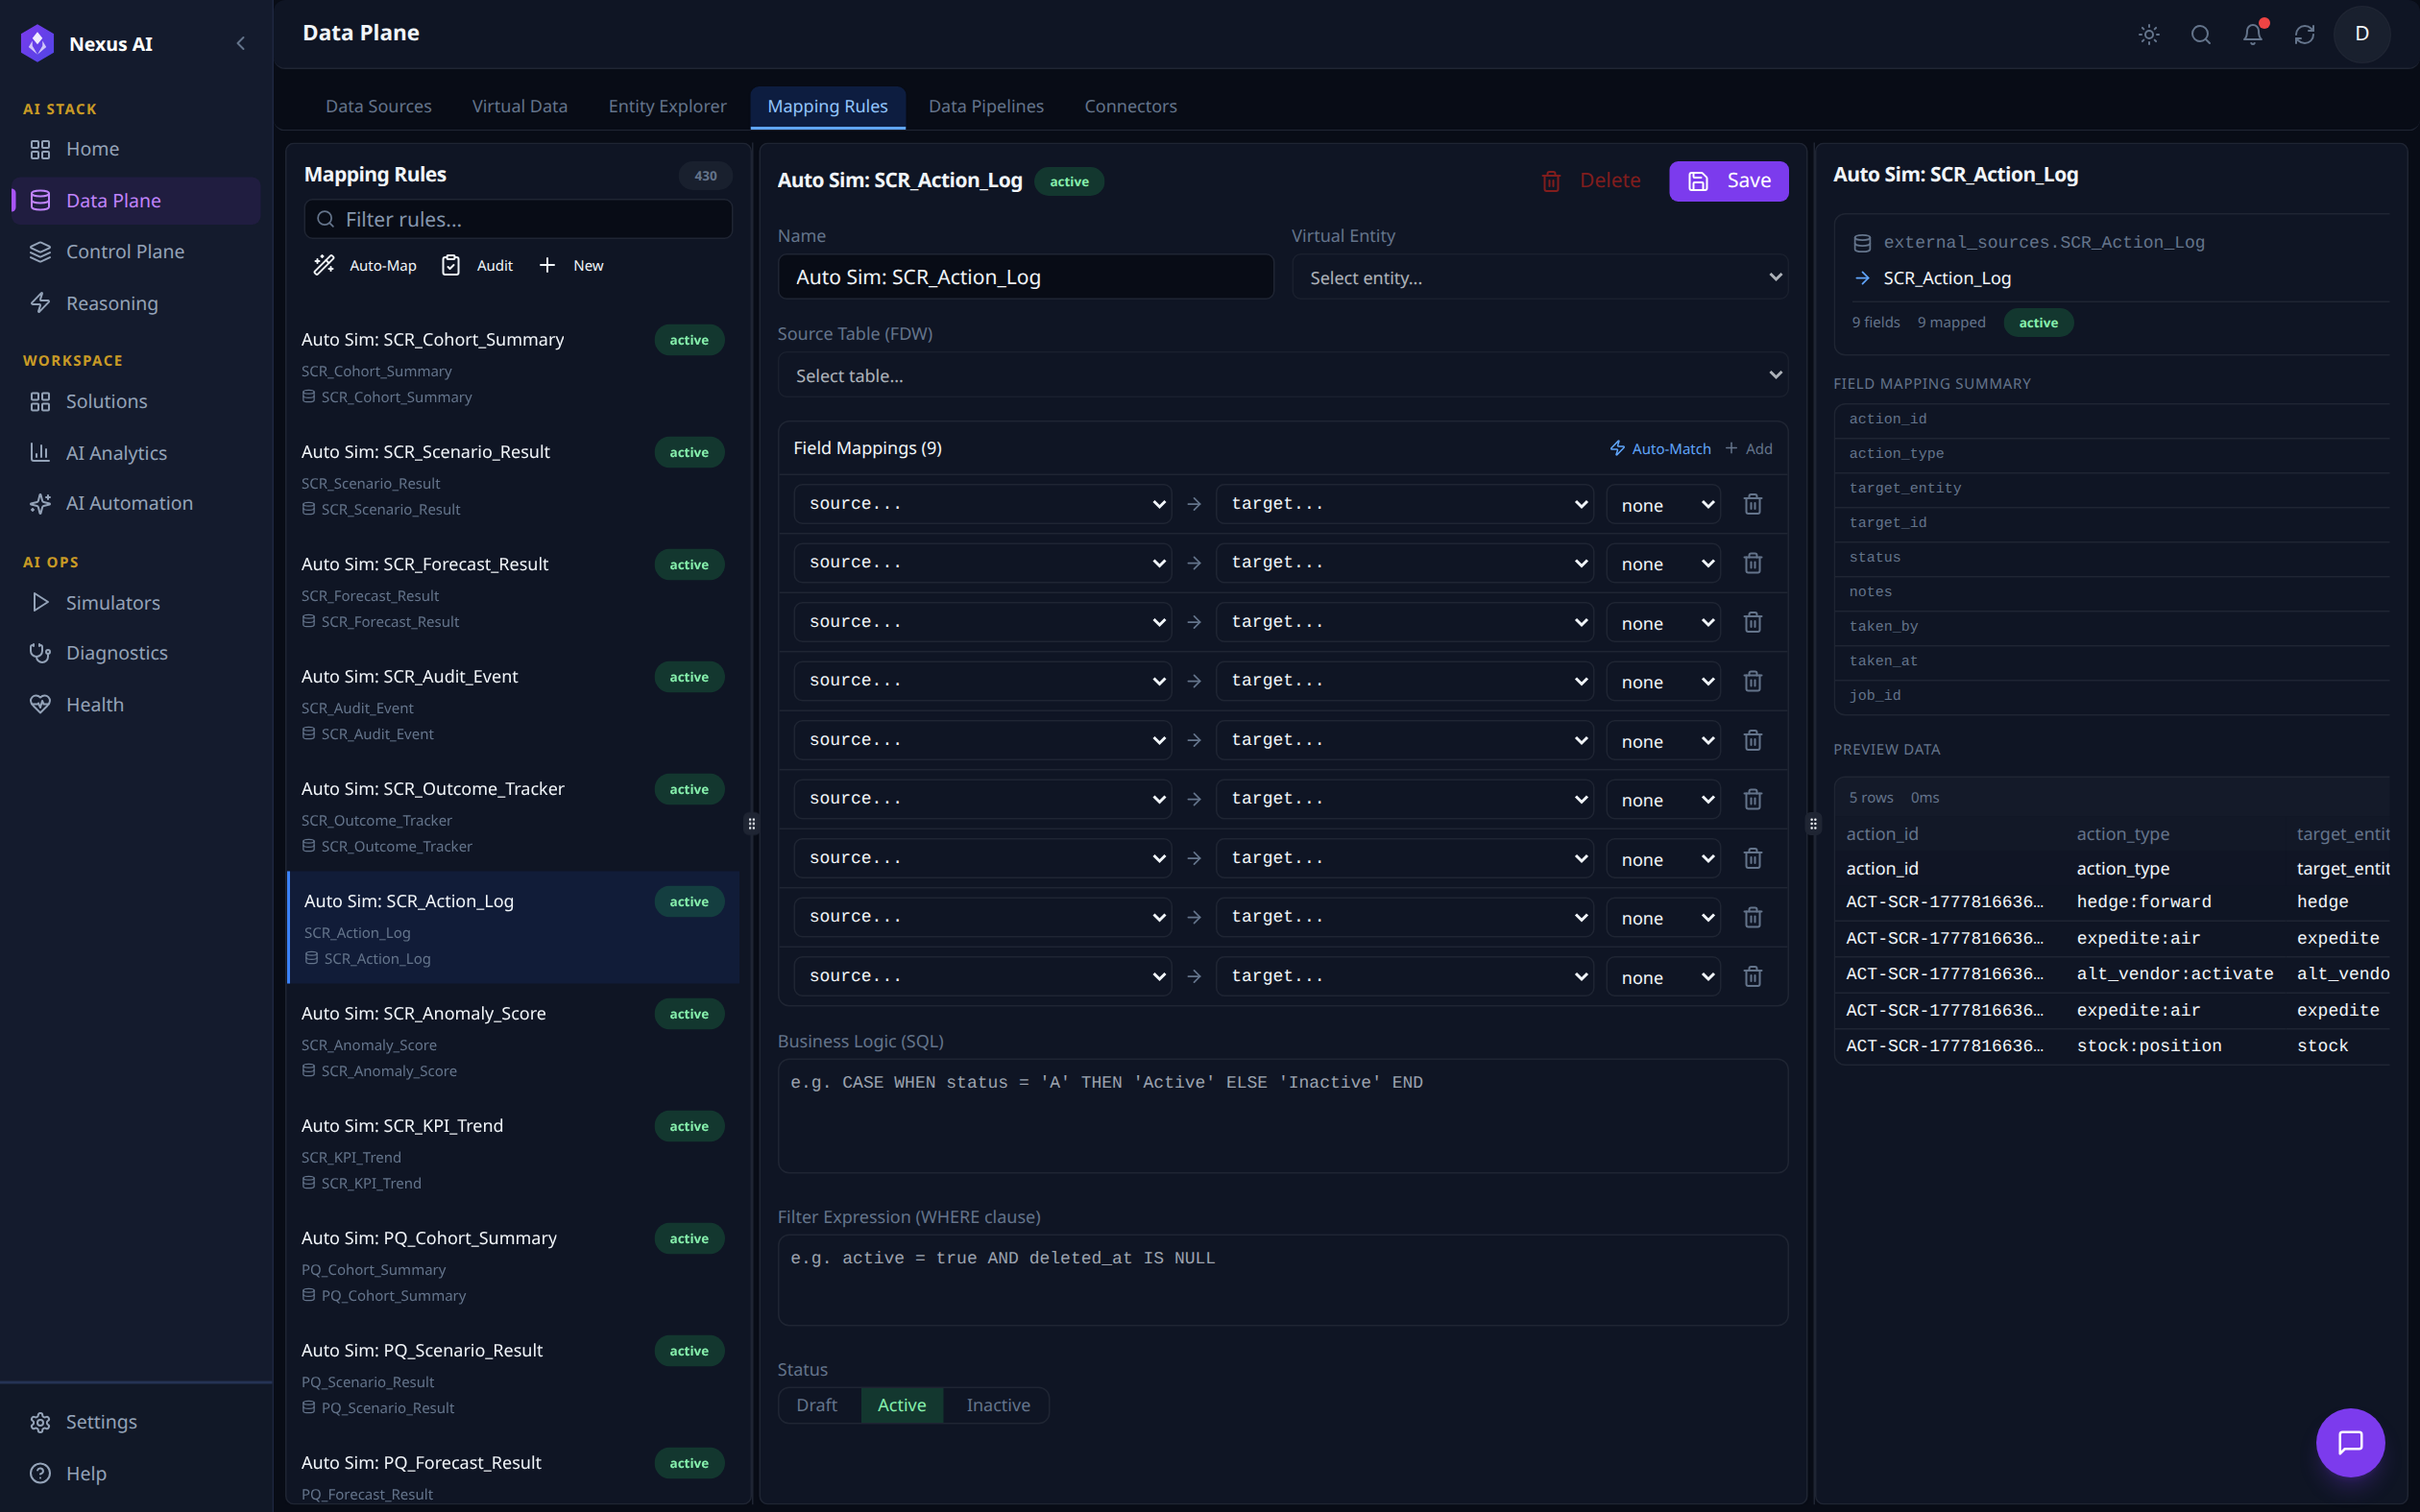Click the left panel resize handle

pyautogui.click(x=752, y=824)
